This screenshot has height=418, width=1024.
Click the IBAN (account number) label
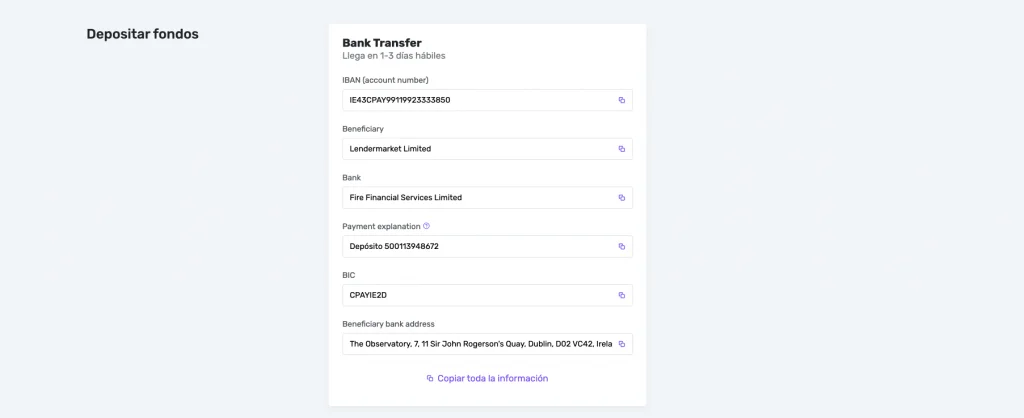point(385,80)
